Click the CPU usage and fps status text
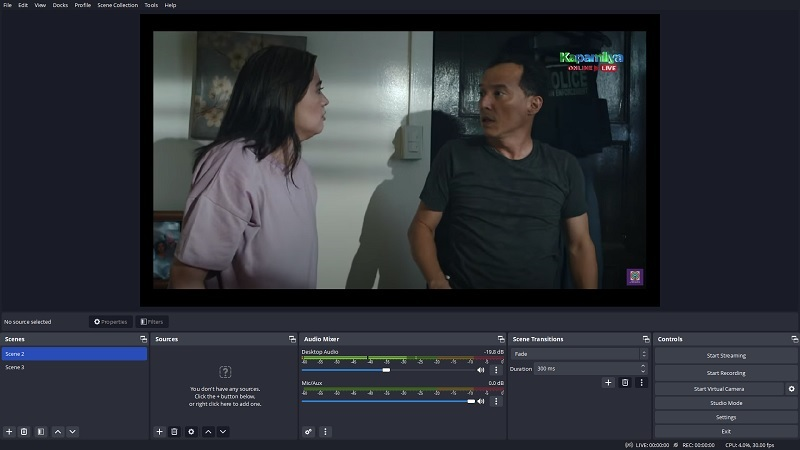The image size is (800, 450). point(749,445)
